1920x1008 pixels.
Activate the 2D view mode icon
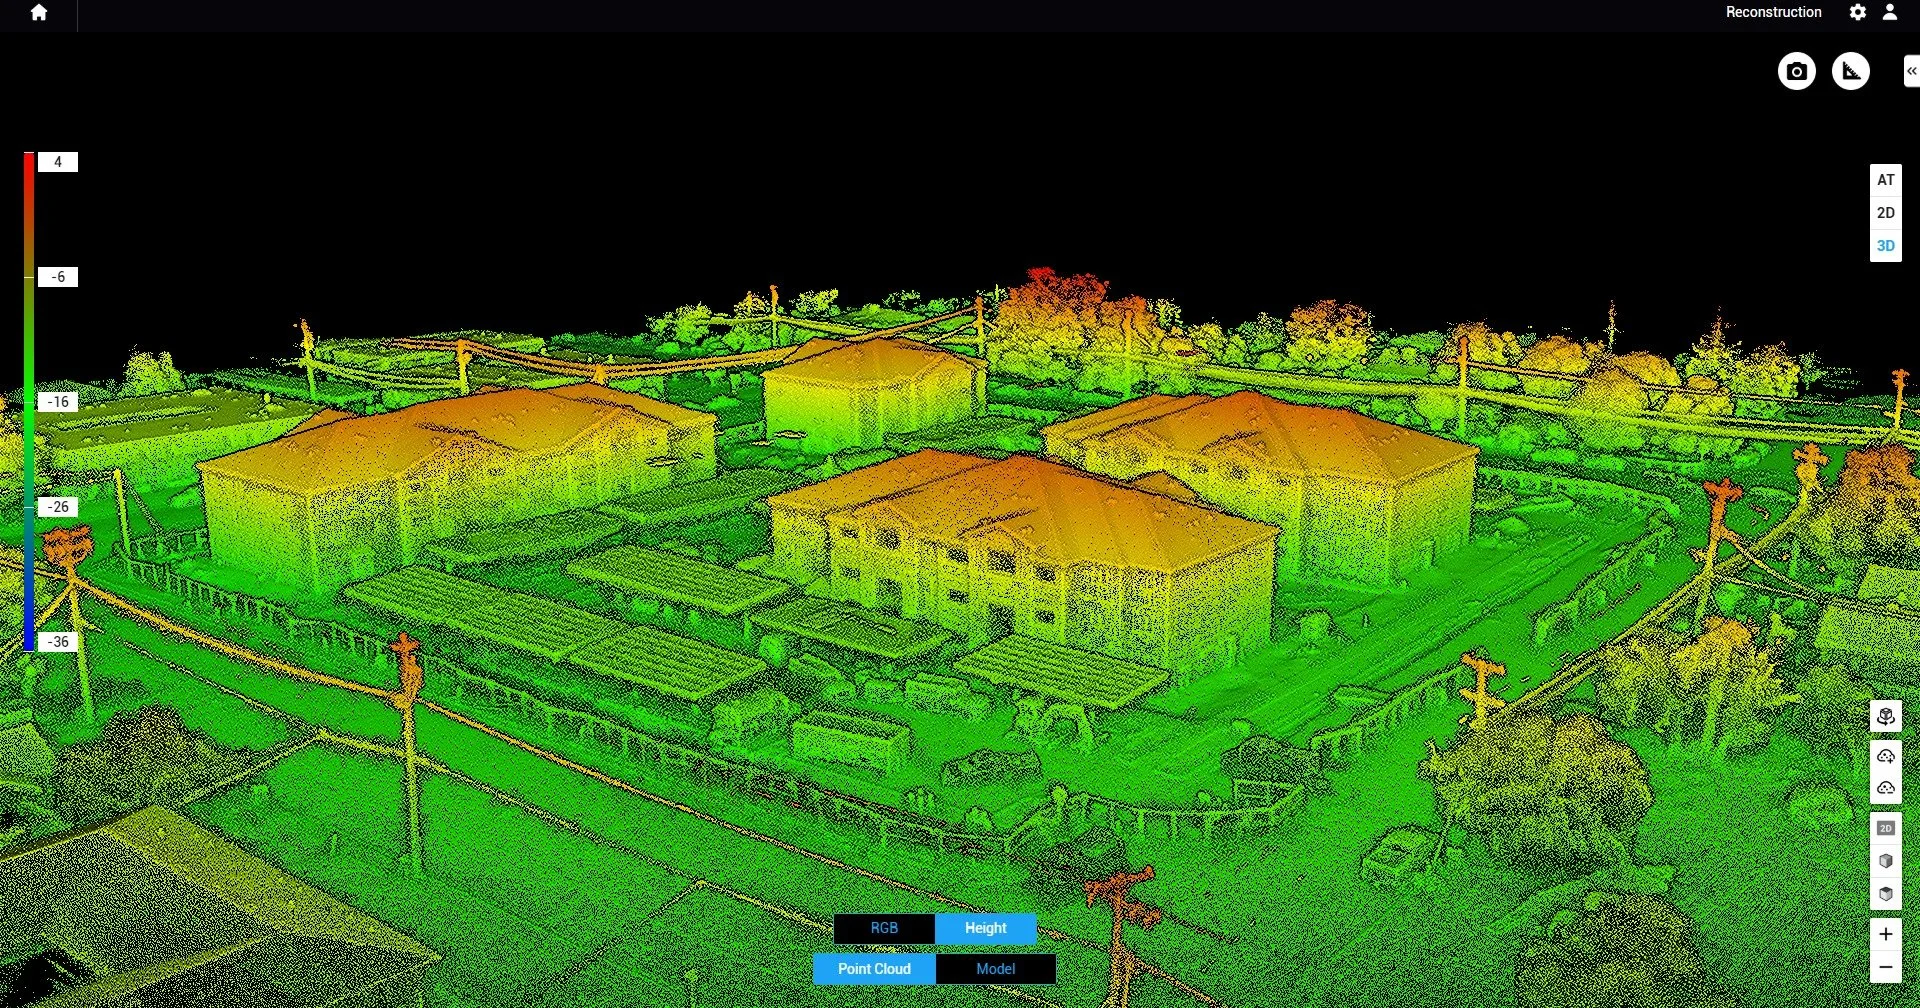[1887, 827]
